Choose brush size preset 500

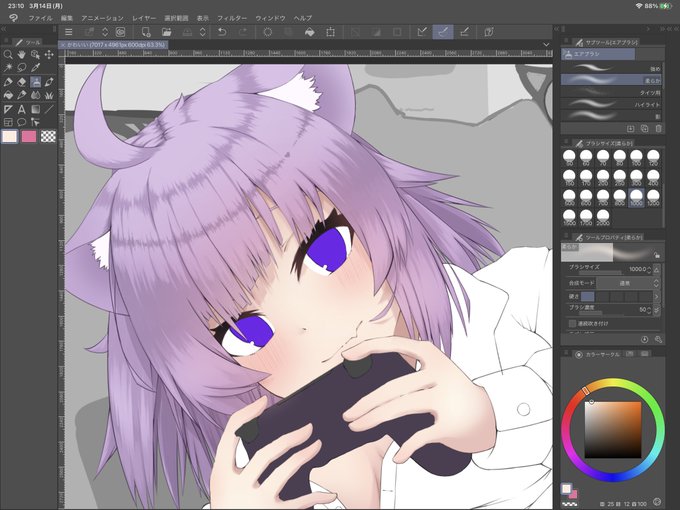click(569, 197)
